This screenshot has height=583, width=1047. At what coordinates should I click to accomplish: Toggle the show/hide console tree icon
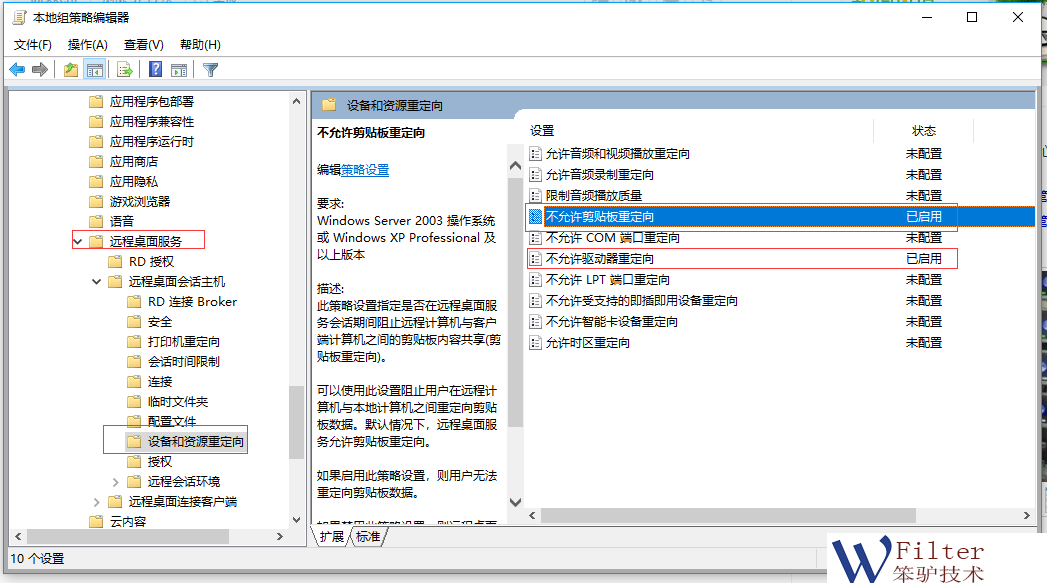95,70
